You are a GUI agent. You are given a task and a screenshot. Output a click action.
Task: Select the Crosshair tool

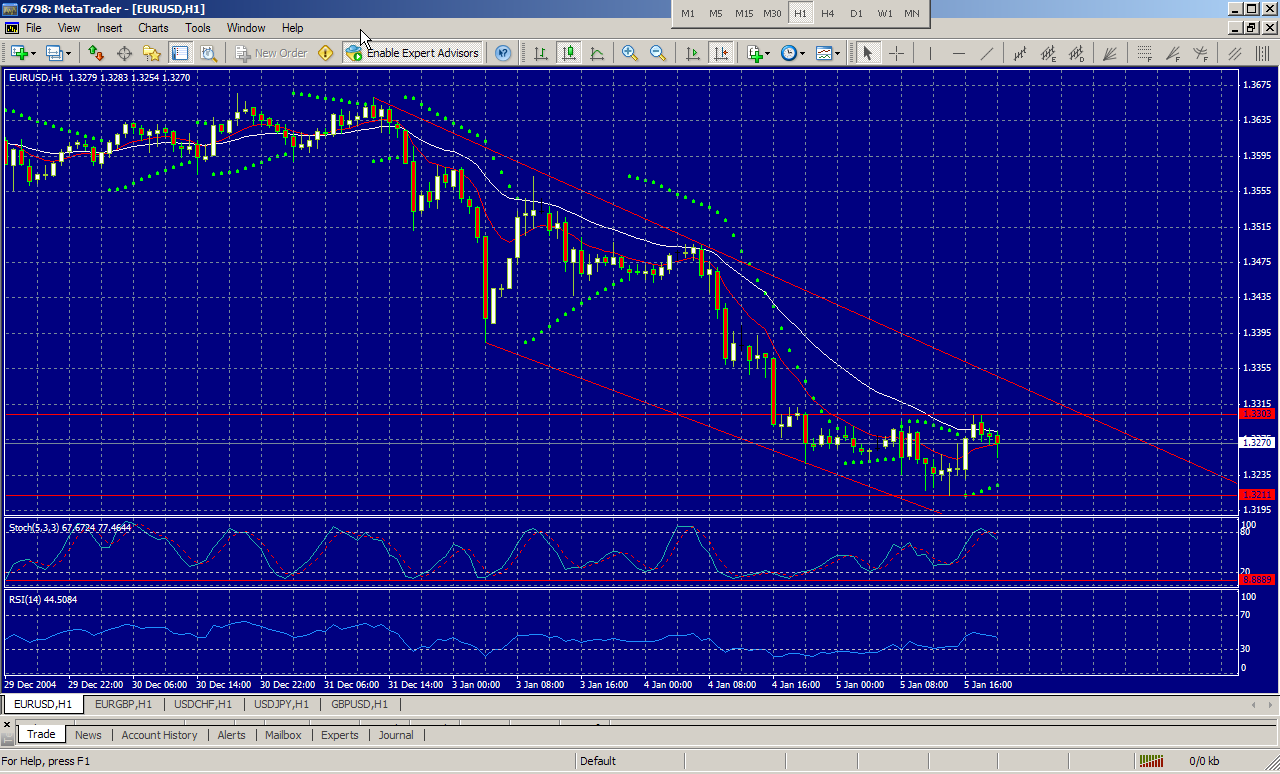(896, 53)
